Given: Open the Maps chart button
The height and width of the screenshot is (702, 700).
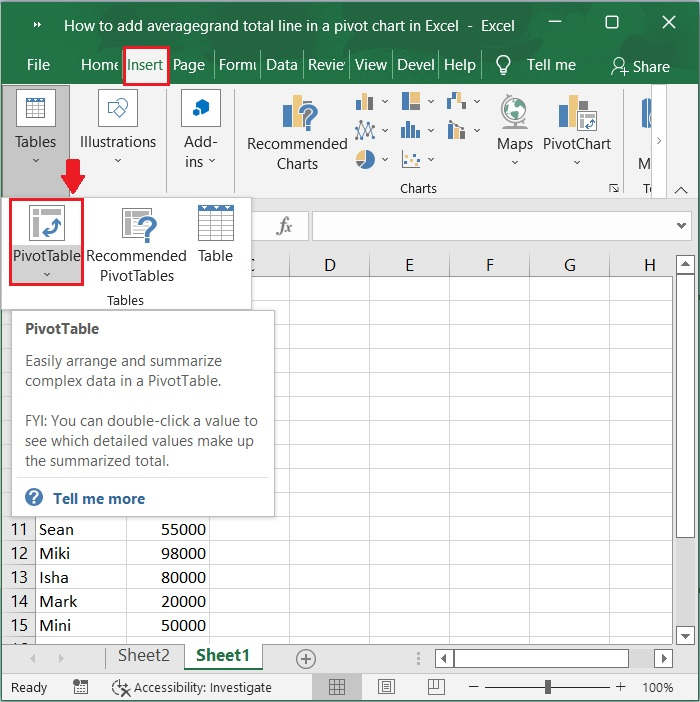Looking at the screenshot, I should (x=515, y=130).
